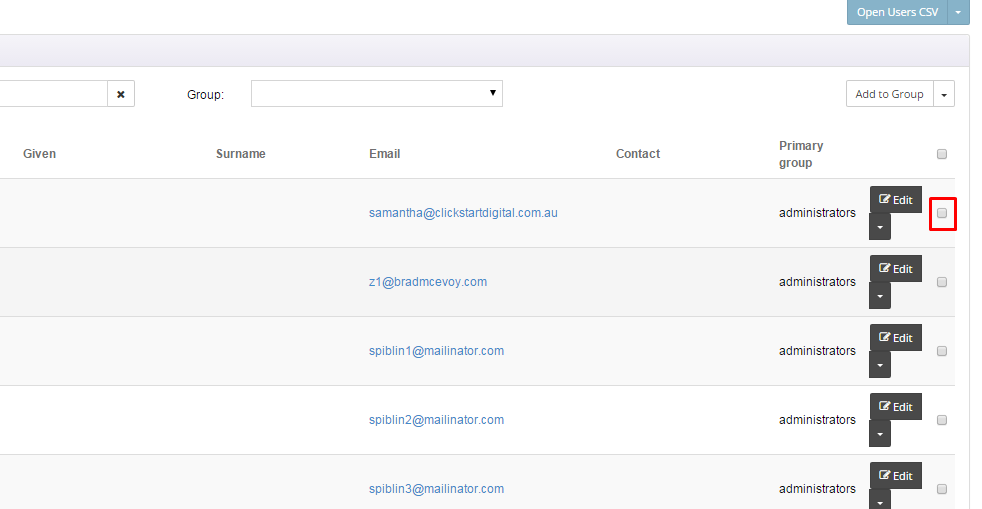982x509 pixels.
Task: Clear the search field with the x icon
Action: click(x=121, y=94)
